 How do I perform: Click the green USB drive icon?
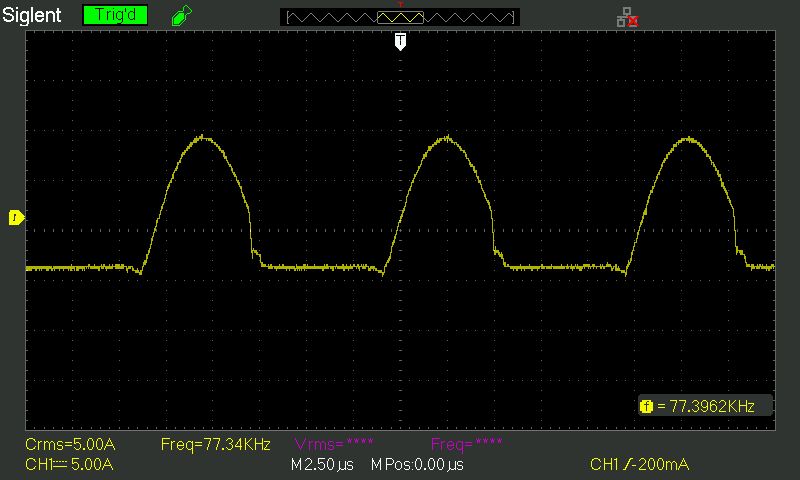click(182, 15)
